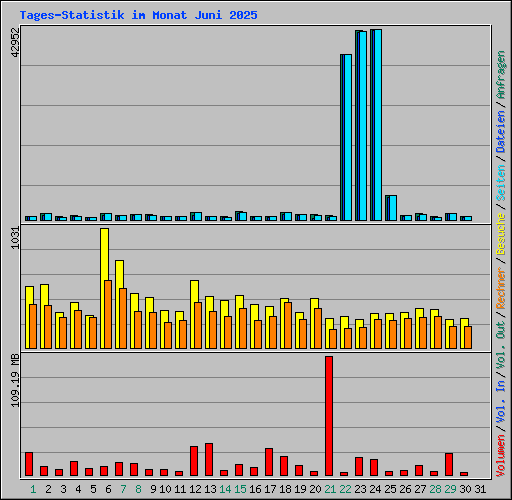Click the 42952 y-axis value label
Screen dimensions: 512x500
point(15,42)
